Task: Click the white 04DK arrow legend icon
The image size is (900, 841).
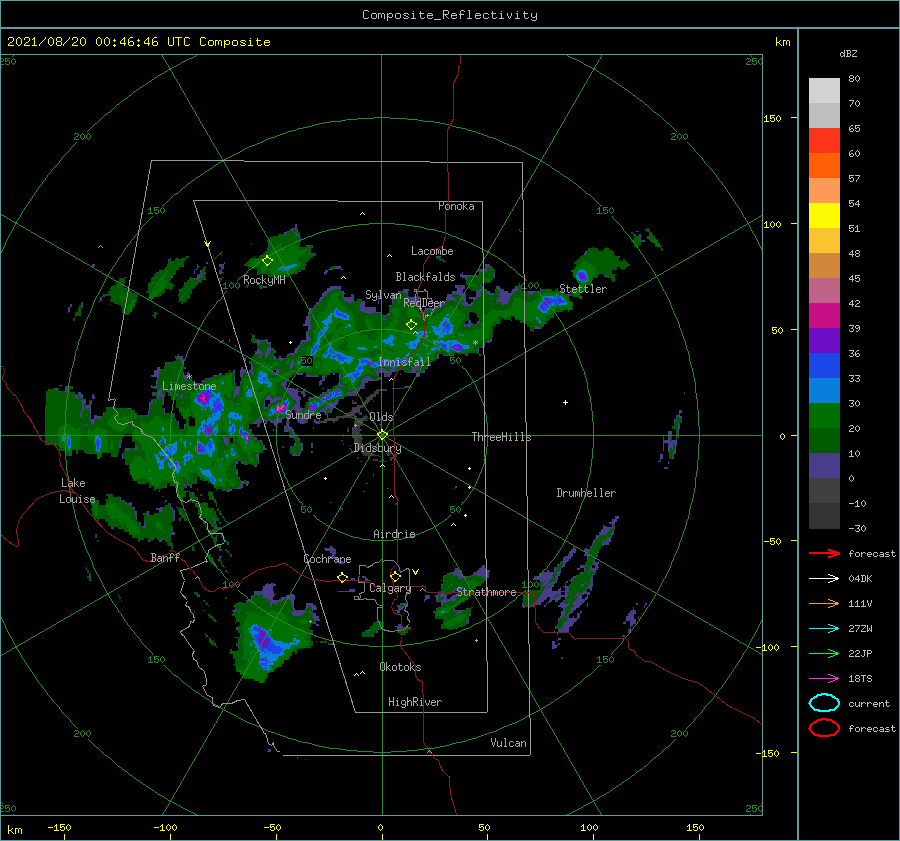Action: coord(824,578)
